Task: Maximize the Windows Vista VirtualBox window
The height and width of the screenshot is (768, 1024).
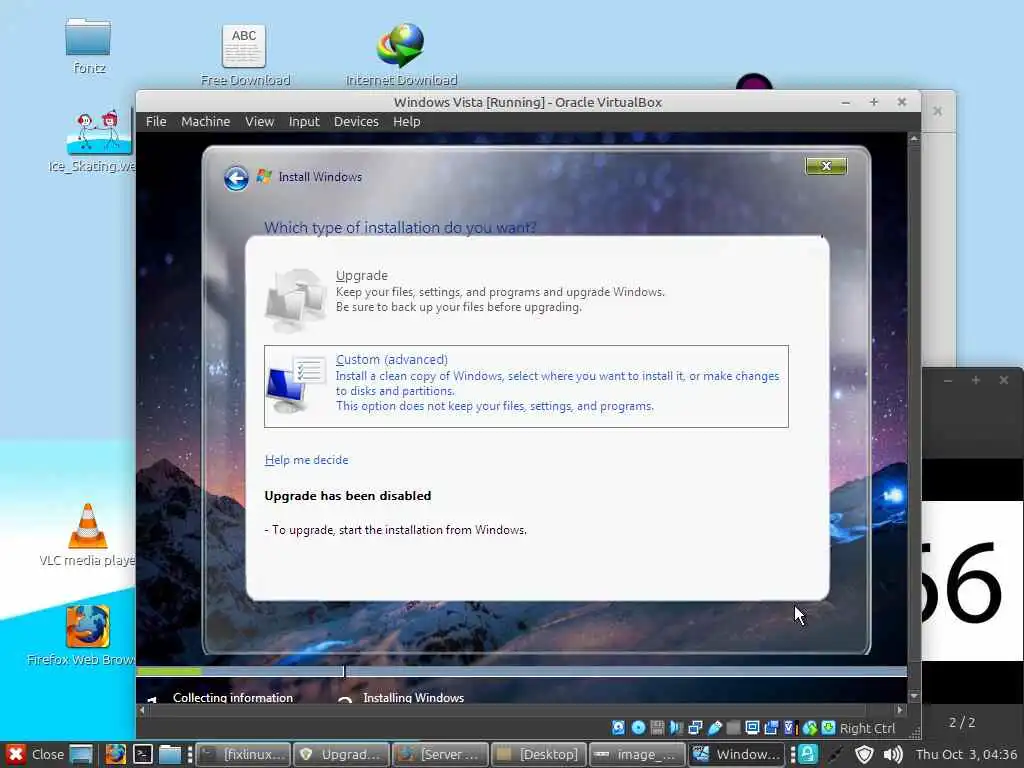Action: pyautogui.click(x=874, y=103)
